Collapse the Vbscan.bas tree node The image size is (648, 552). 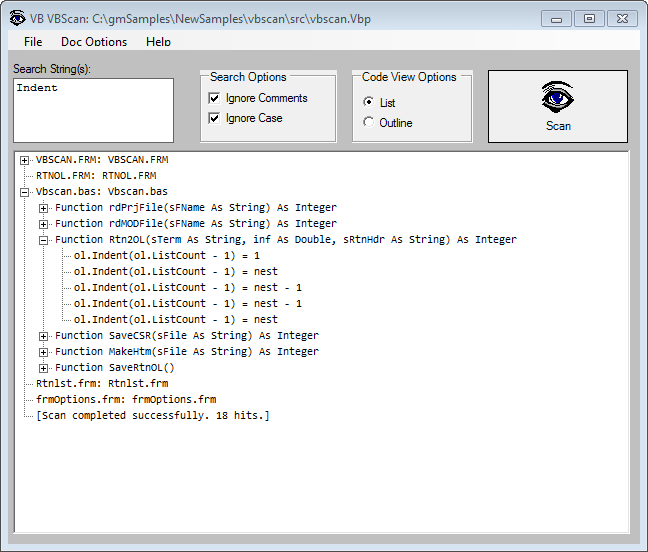(25, 191)
